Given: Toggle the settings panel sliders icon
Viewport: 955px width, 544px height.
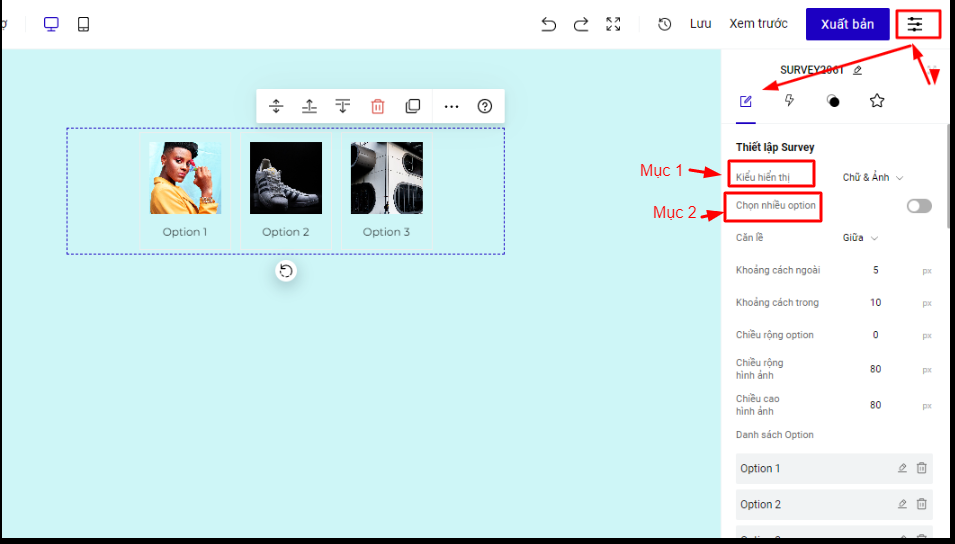Looking at the screenshot, I should click(x=915, y=24).
